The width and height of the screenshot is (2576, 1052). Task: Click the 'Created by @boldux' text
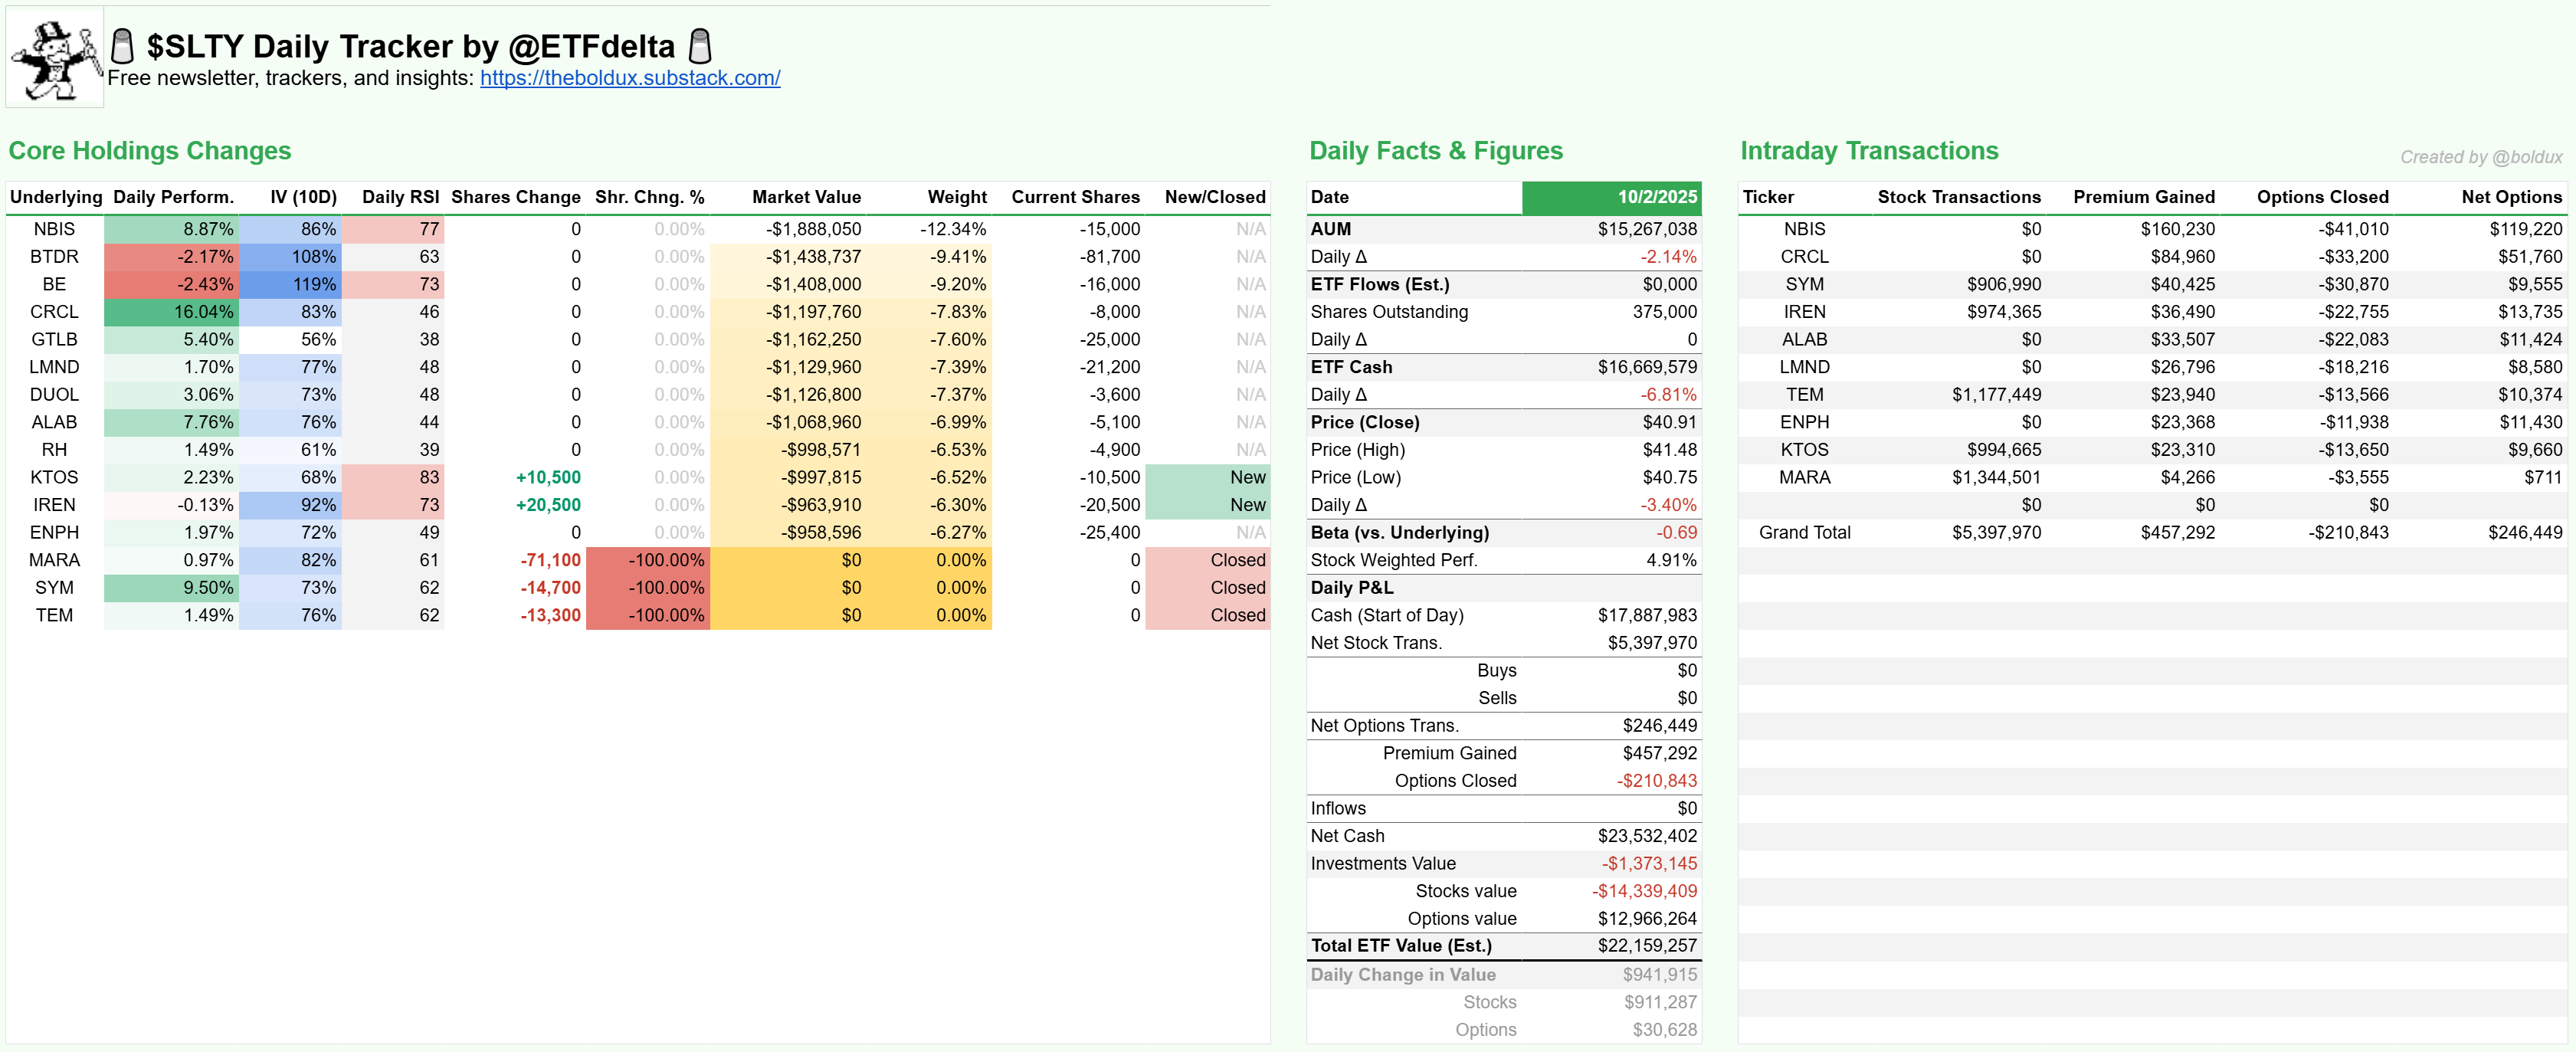2480,157
